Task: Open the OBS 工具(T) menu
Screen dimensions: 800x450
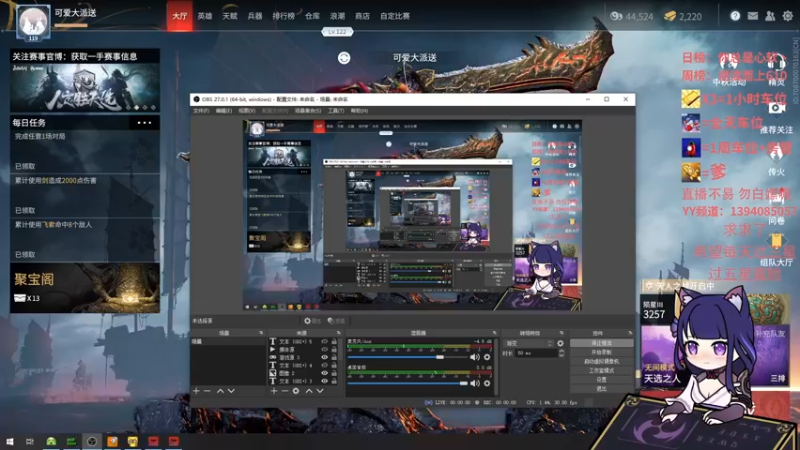Action: (336, 111)
